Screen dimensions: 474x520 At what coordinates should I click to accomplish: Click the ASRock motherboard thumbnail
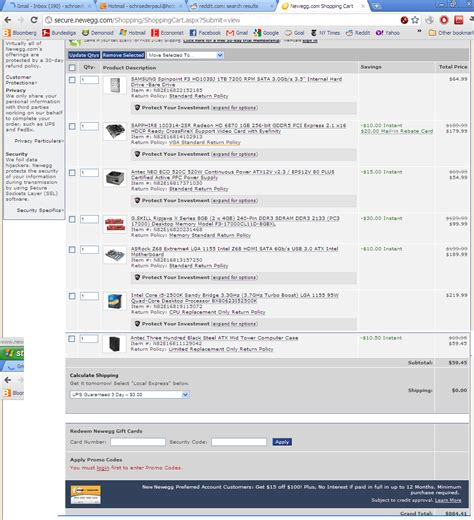(x=115, y=255)
